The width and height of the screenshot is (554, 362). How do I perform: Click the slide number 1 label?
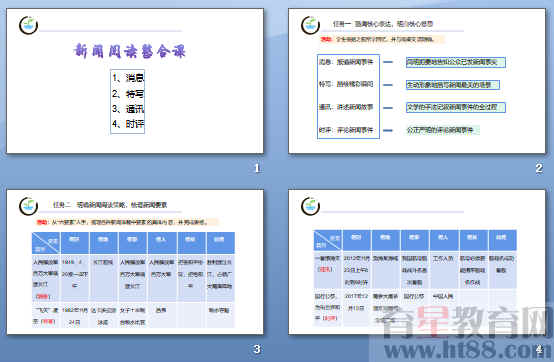[257, 168]
